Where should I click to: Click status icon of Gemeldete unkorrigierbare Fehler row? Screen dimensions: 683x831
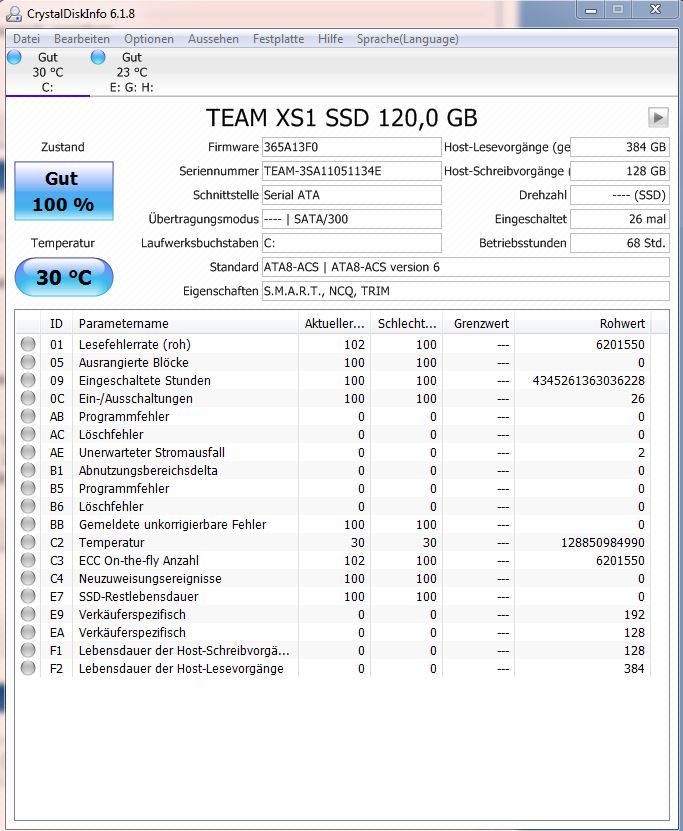(28, 524)
